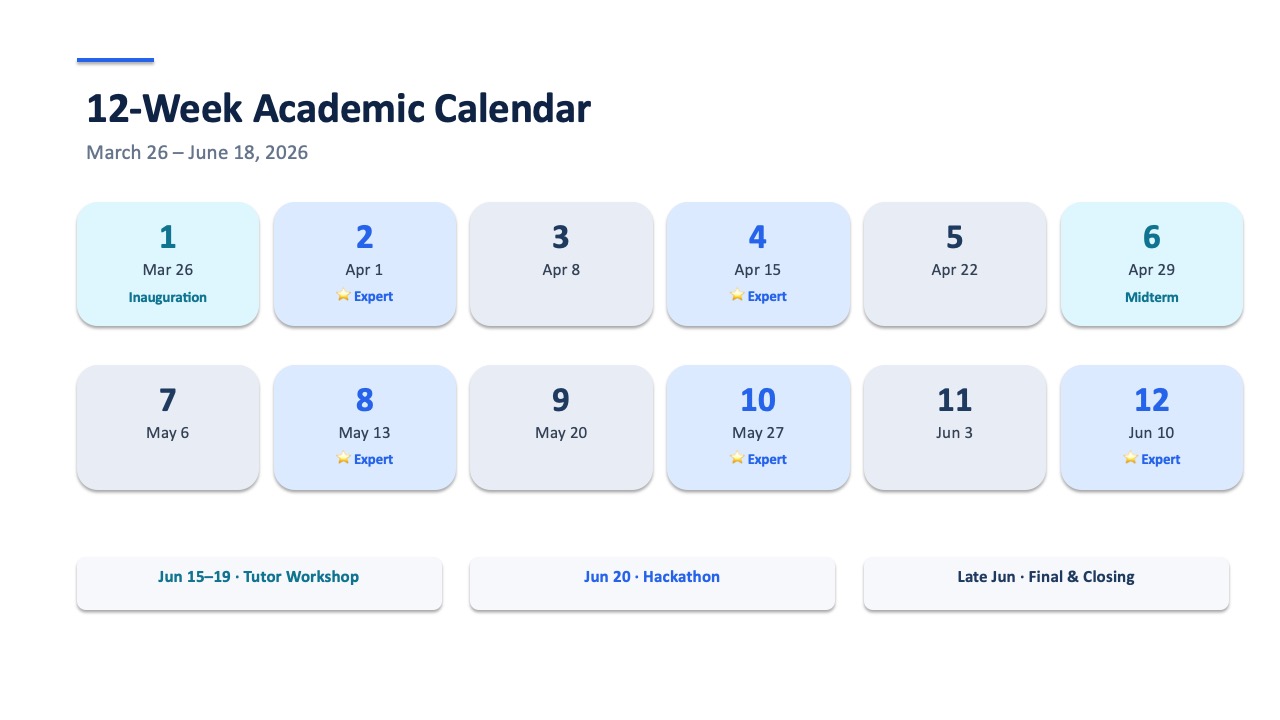Select the week 1 Inauguration card

168,264
